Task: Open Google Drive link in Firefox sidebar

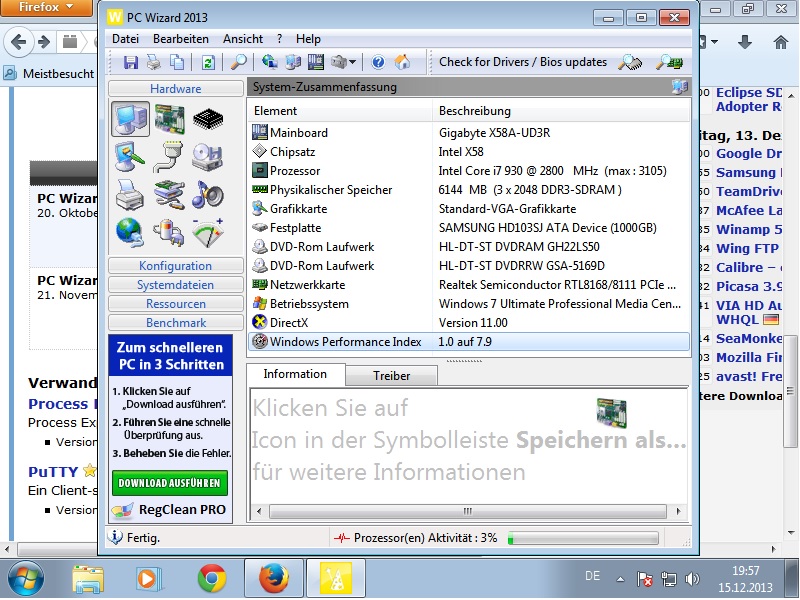Action: click(x=748, y=154)
